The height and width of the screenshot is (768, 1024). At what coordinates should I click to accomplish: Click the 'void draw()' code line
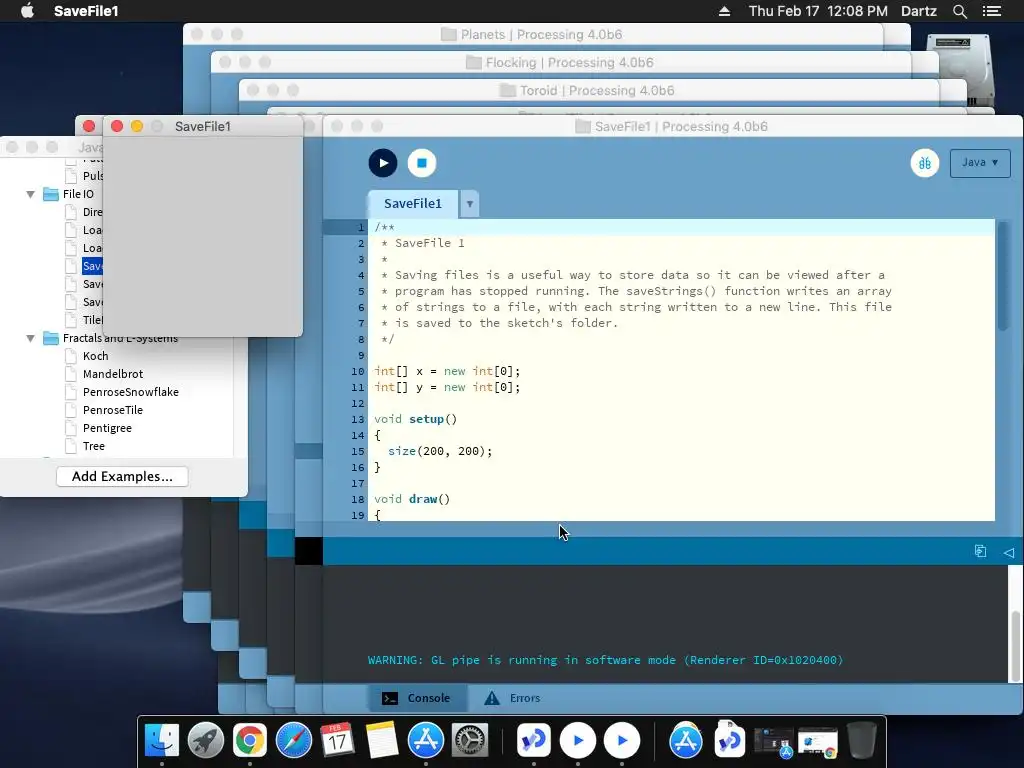(x=412, y=499)
